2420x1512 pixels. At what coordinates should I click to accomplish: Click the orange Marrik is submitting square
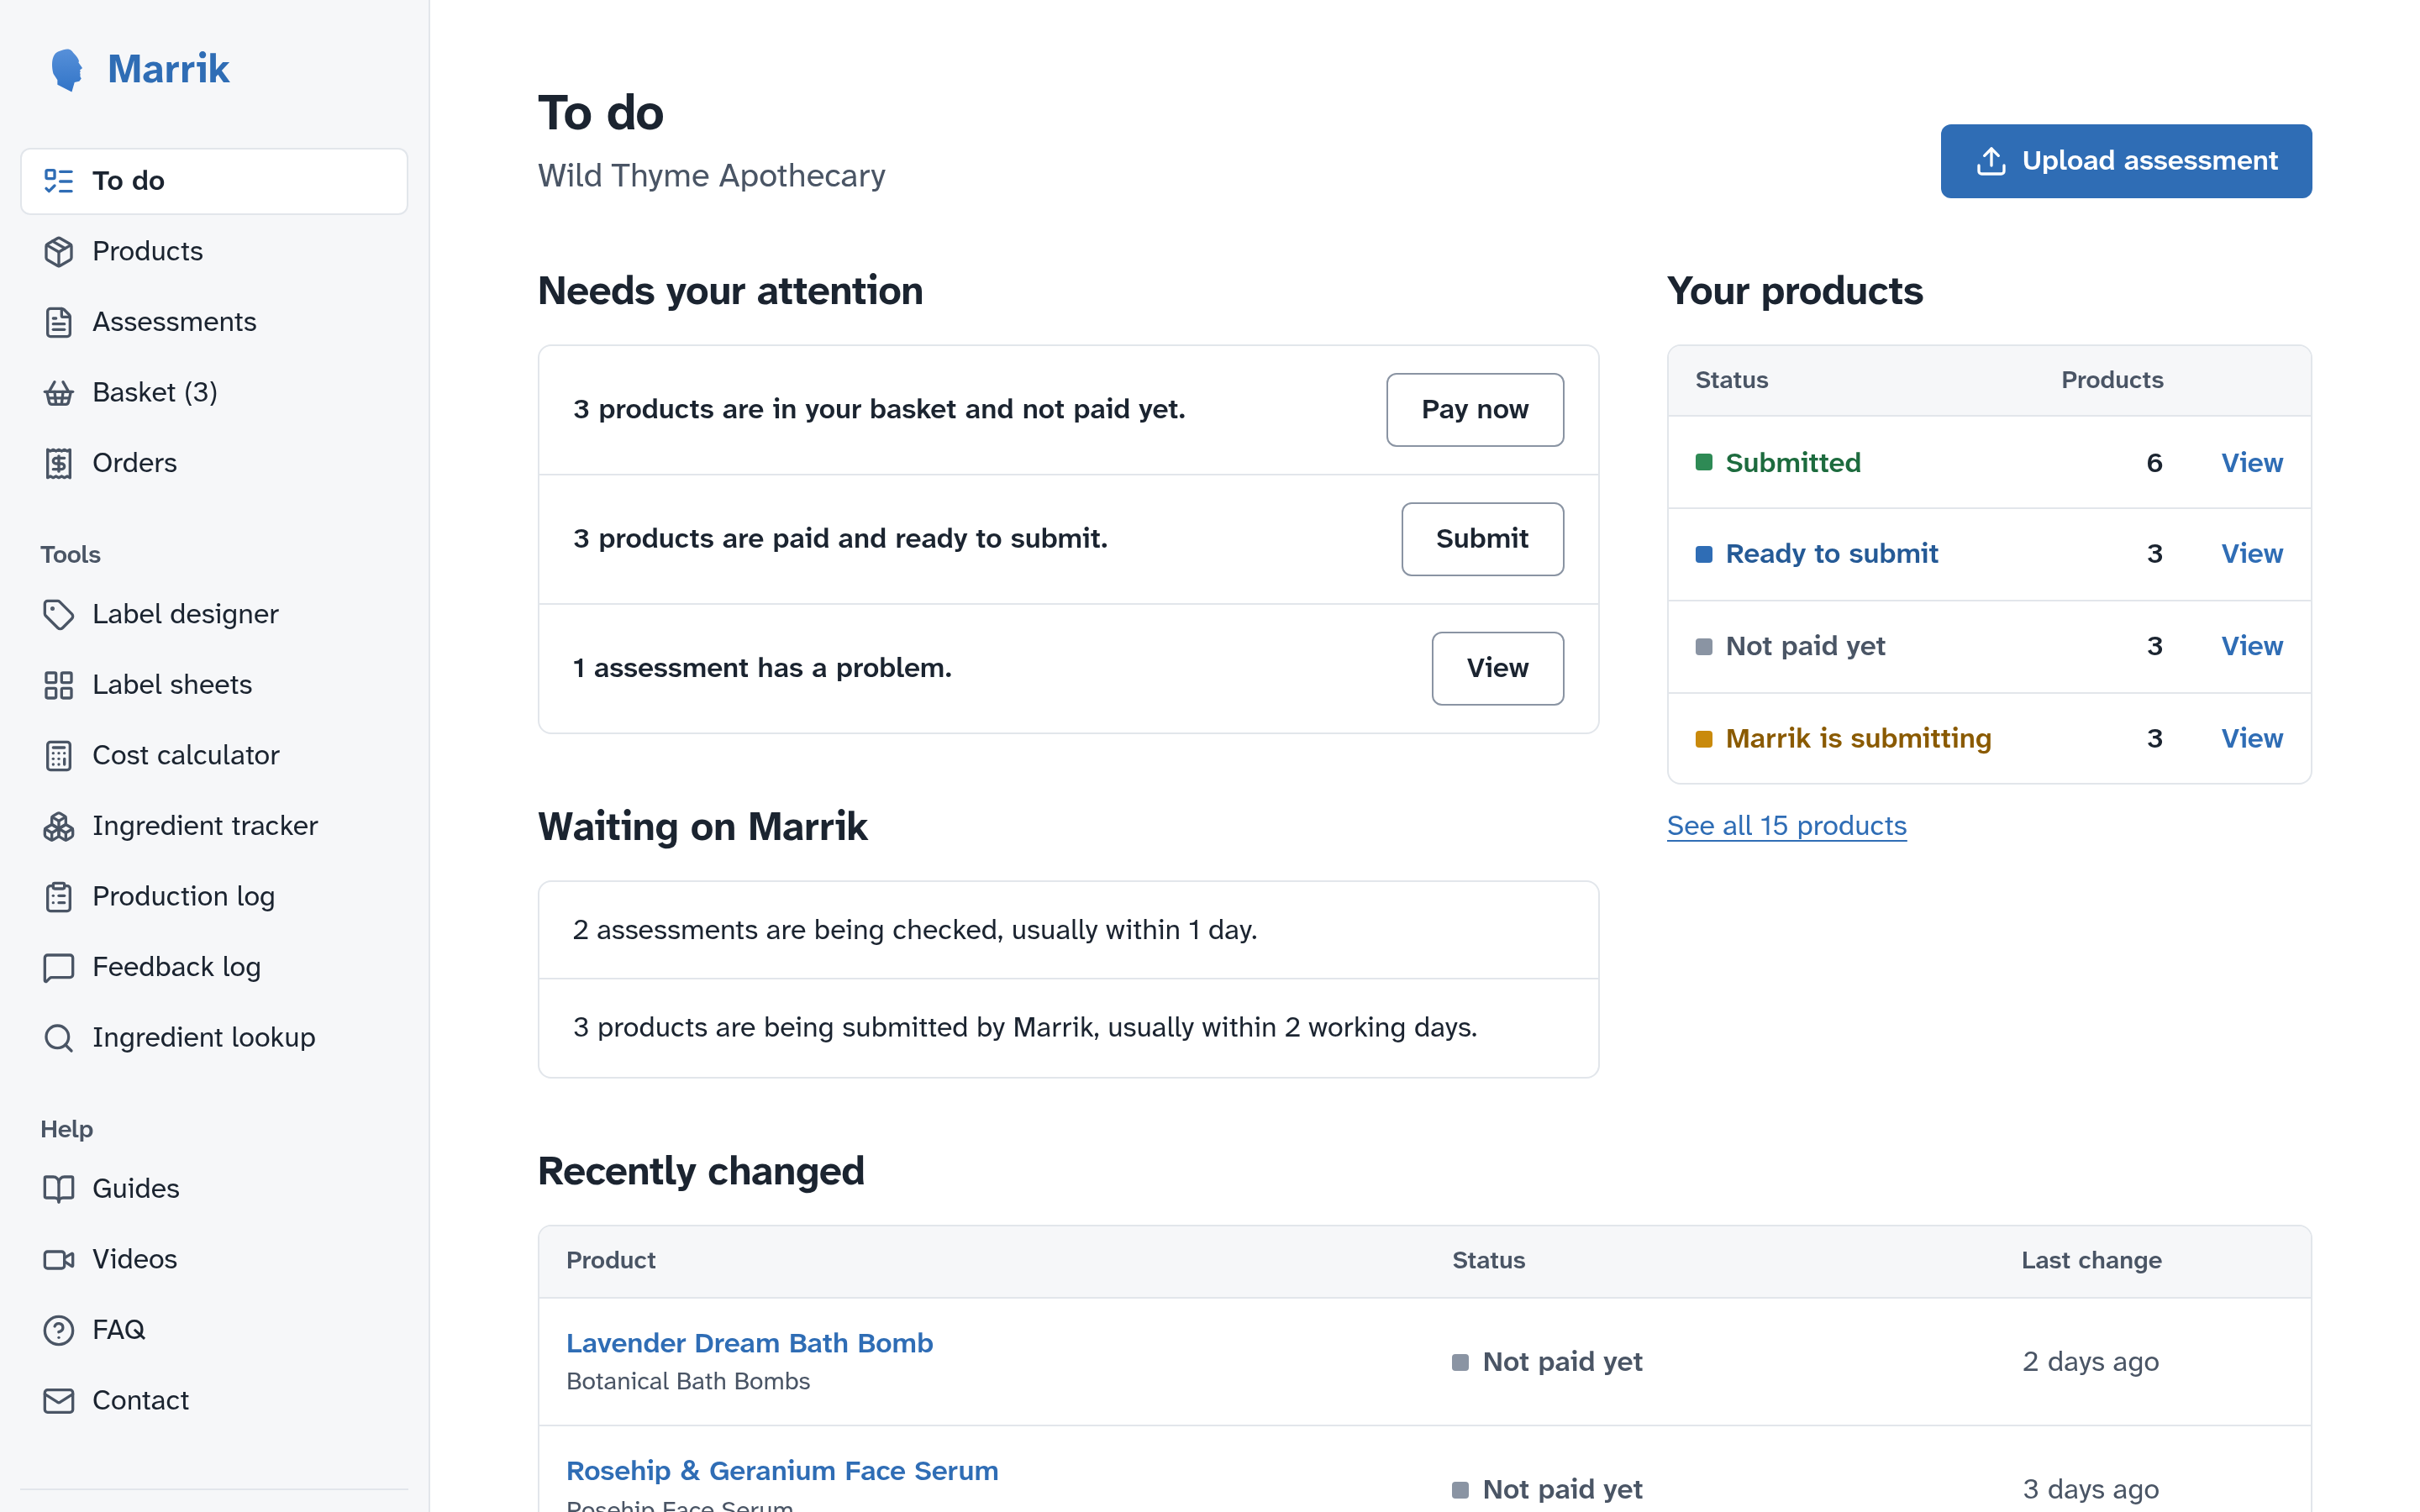1704,739
